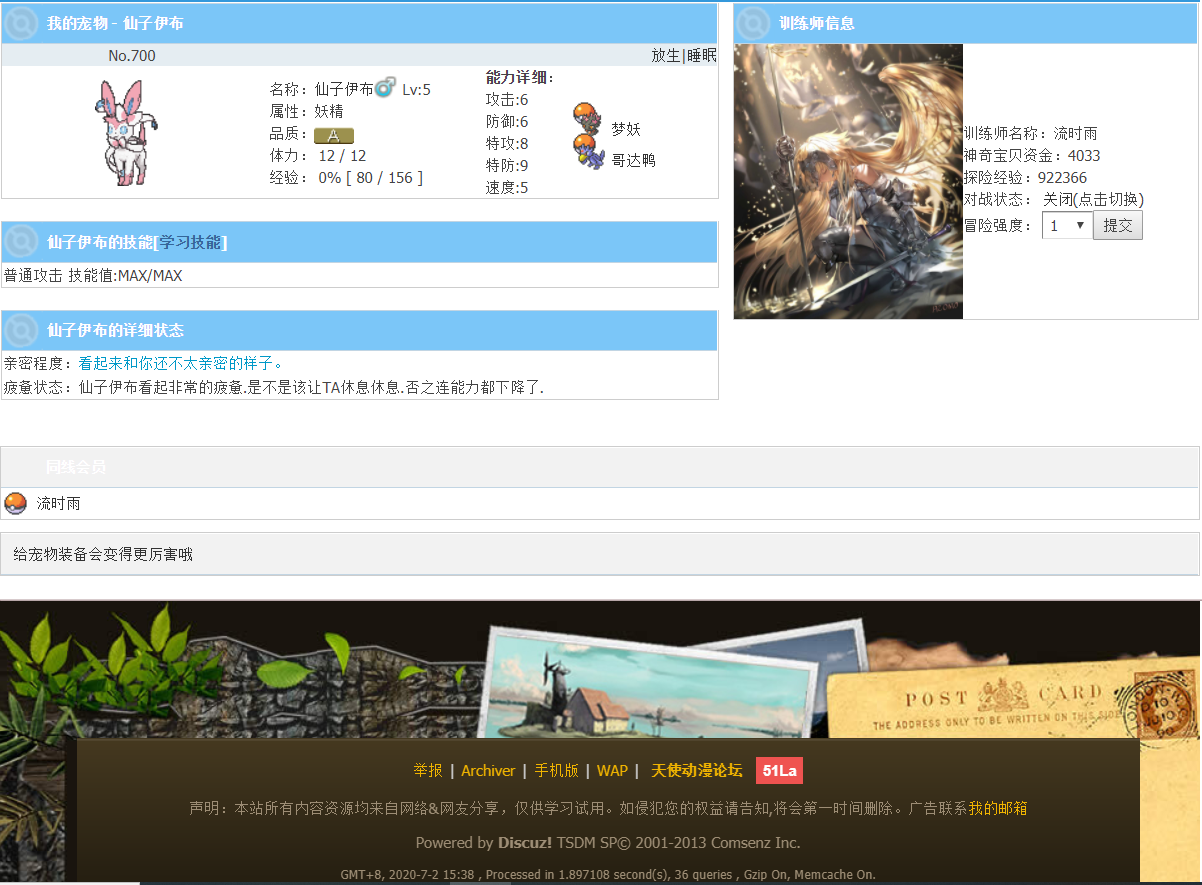Click the 给宠物装备会变得更厉害哦 tip

(x=103, y=553)
